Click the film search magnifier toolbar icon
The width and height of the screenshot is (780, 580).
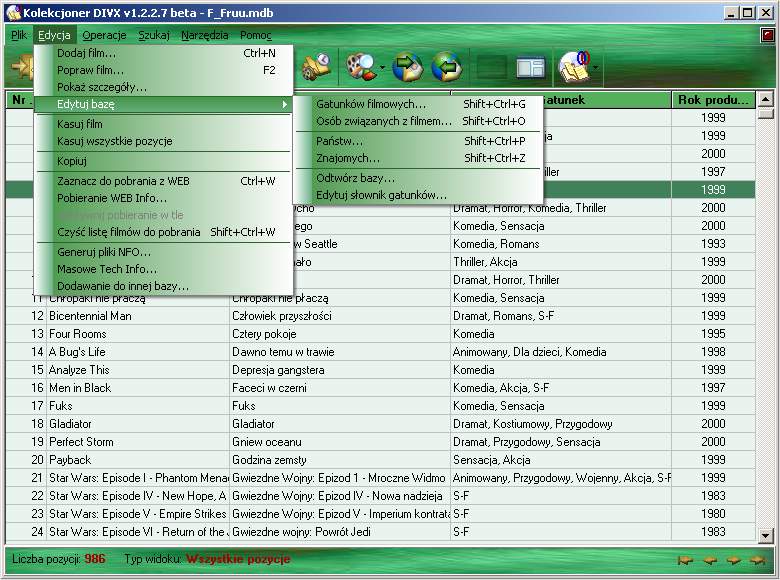coord(357,67)
